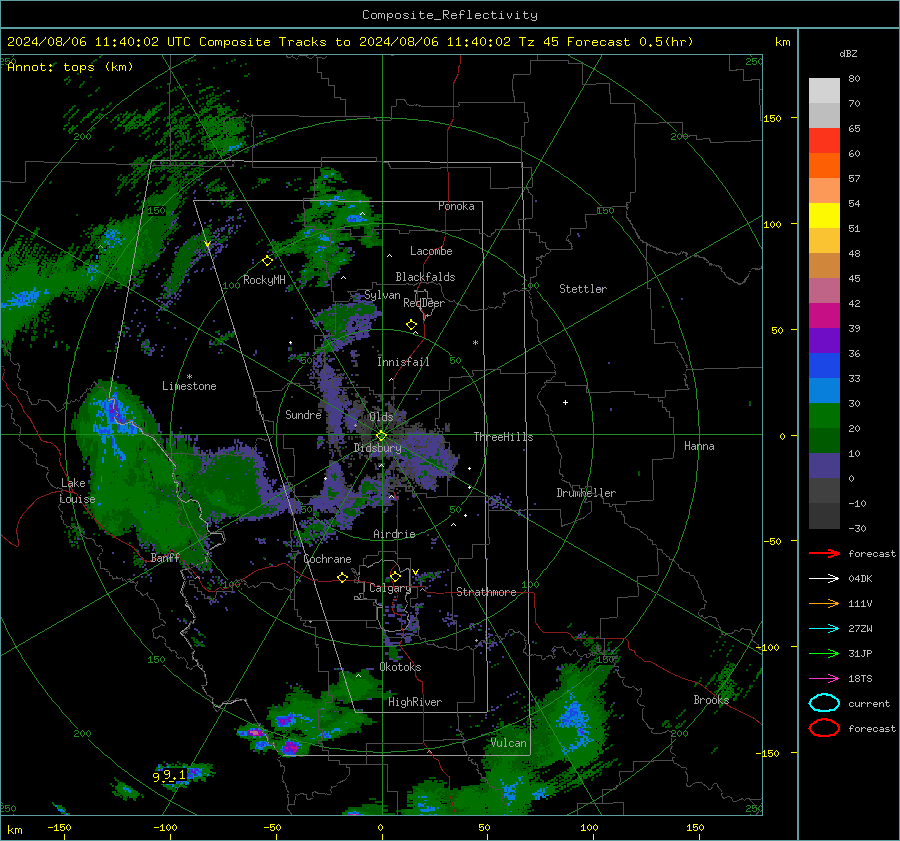Click the Limestone label on the map
Screen dimensions: 900x841
189,386
